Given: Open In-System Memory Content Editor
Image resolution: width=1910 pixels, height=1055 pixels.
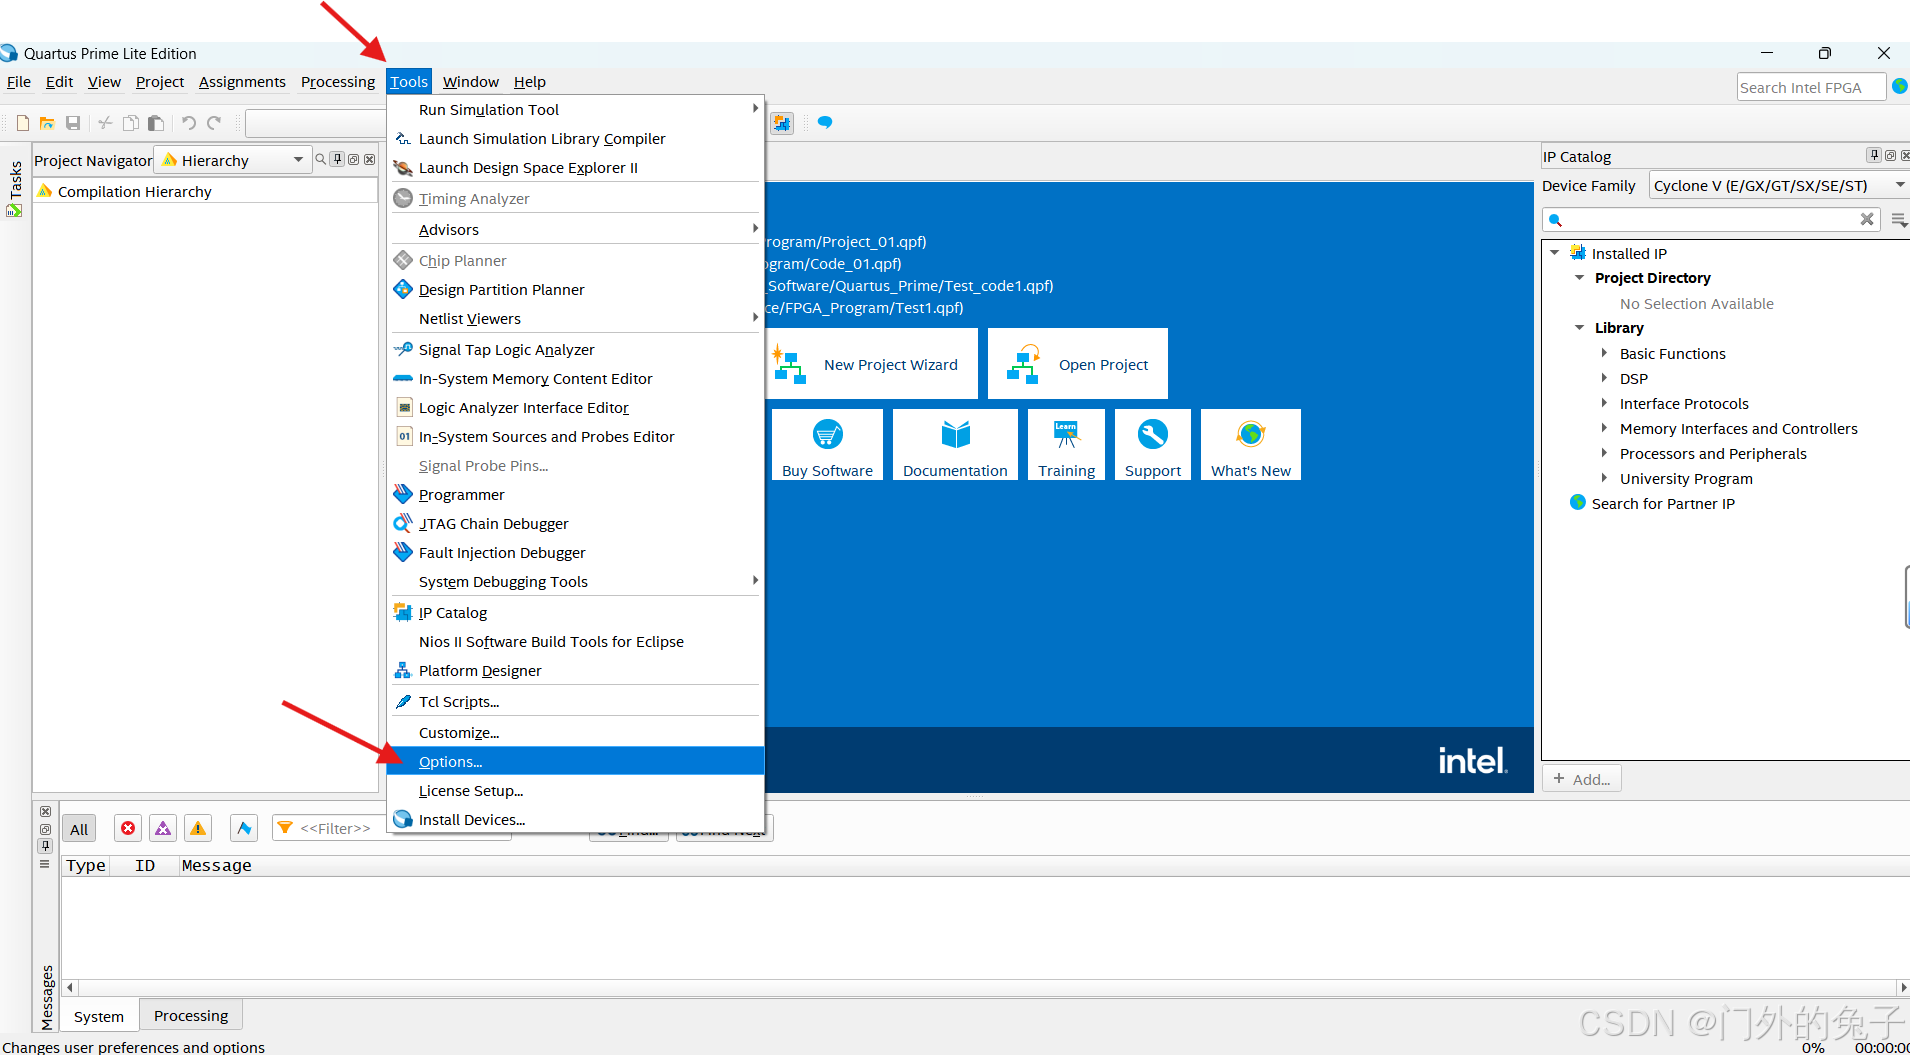Looking at the screenshot, I should (x=576, y=379).
